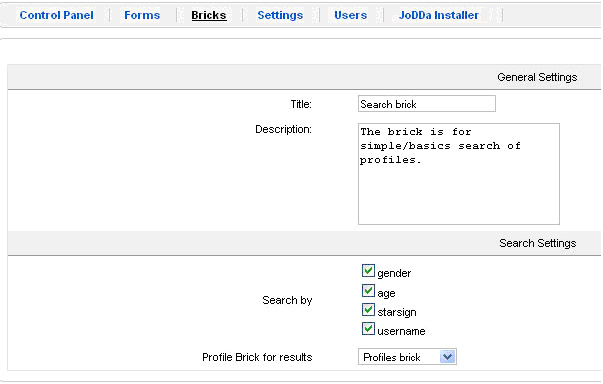Expand the Profile Brick for results dropdown
Viewport: 603px width, 384px height.
pos(407,357)
